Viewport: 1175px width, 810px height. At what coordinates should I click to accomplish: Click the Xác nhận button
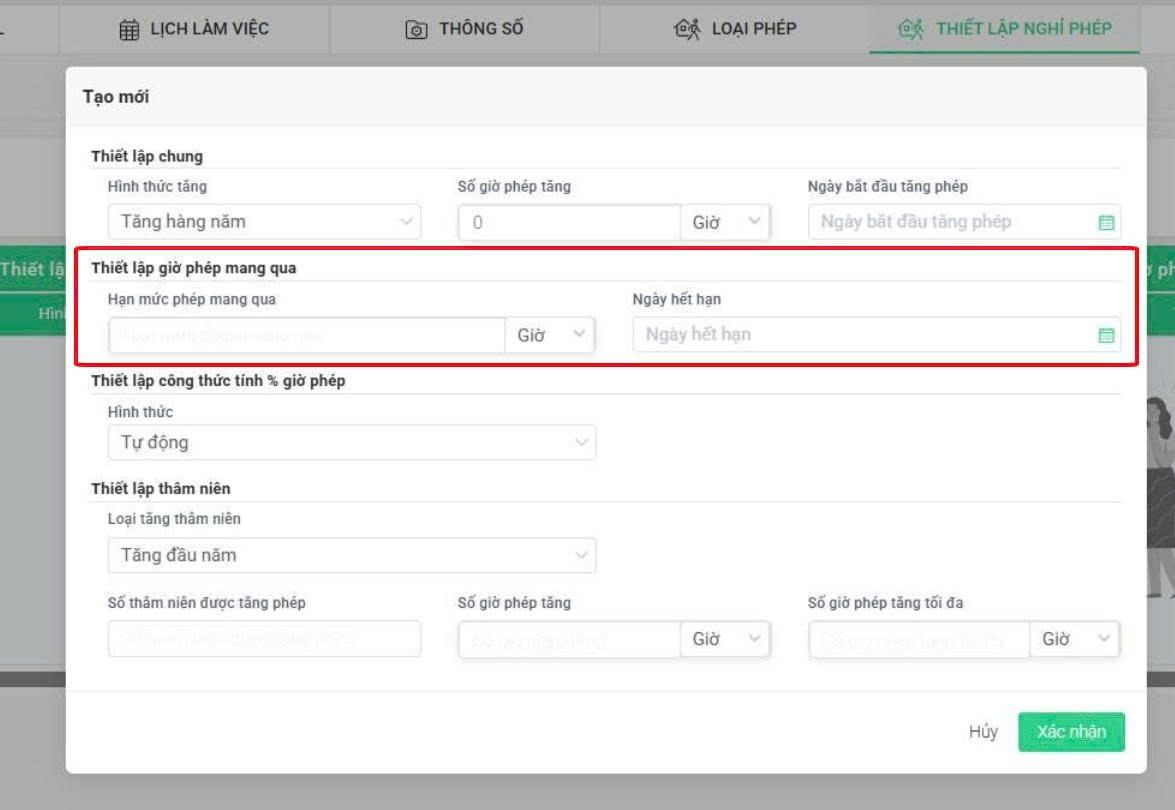[x=1072, y=731]
